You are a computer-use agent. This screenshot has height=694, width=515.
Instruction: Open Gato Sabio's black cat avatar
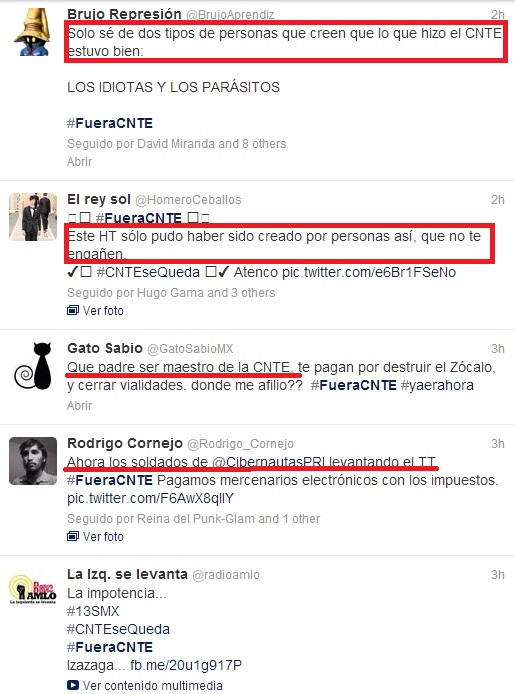(x=33, y=366)
